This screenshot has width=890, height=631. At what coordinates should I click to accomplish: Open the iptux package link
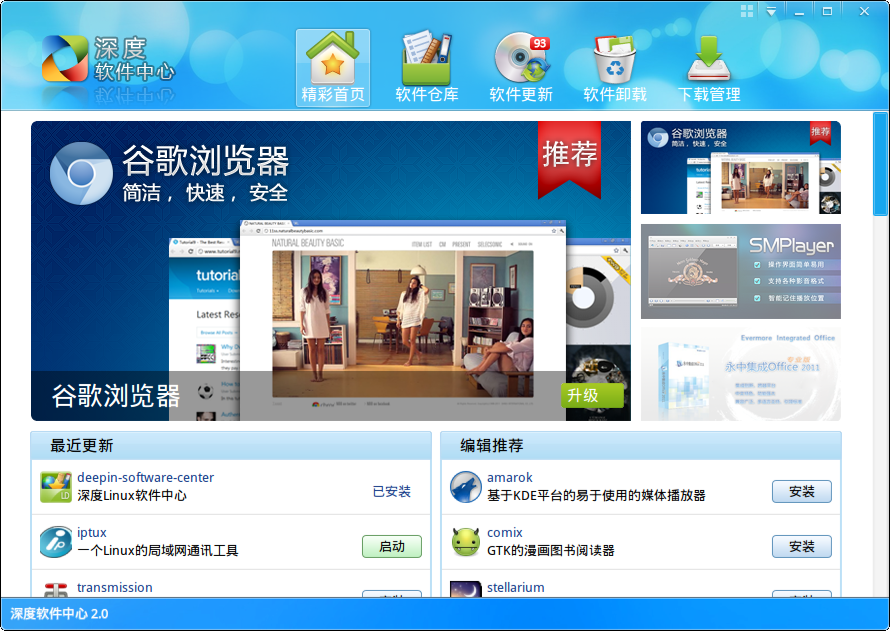[92, 532]
